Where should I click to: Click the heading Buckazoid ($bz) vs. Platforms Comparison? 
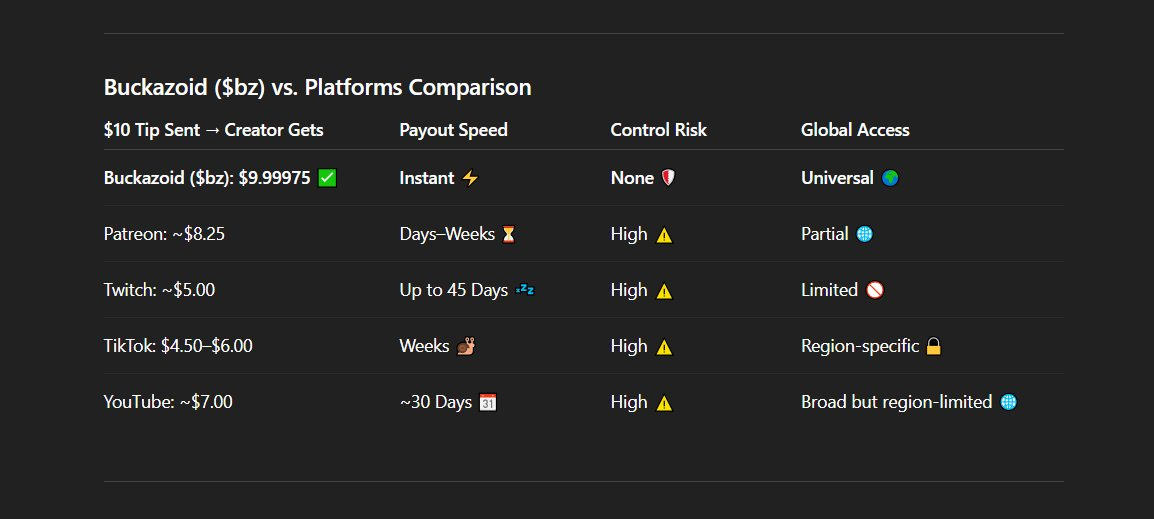(317, 88)
